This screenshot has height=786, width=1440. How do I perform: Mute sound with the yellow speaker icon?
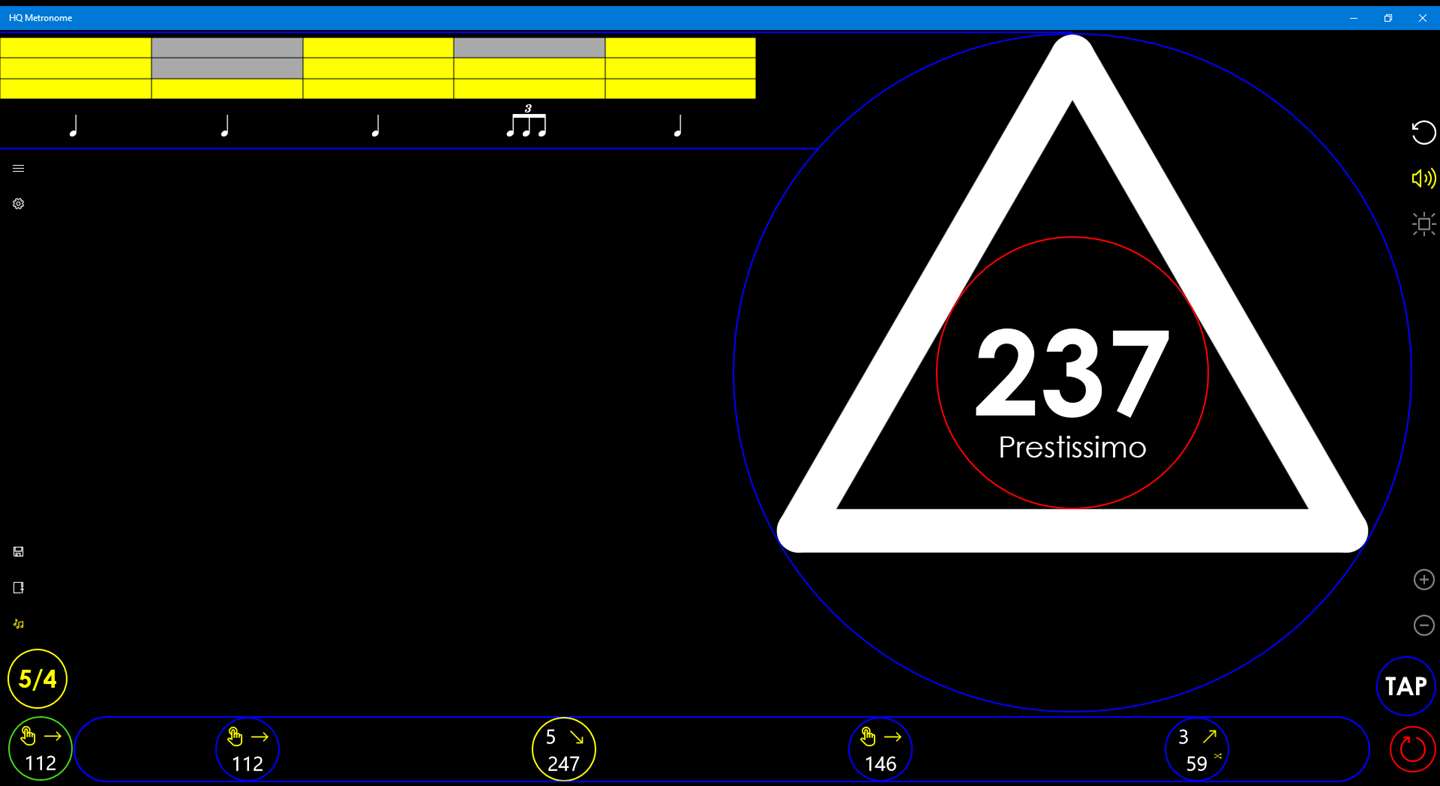click(x=1423, y=178)
